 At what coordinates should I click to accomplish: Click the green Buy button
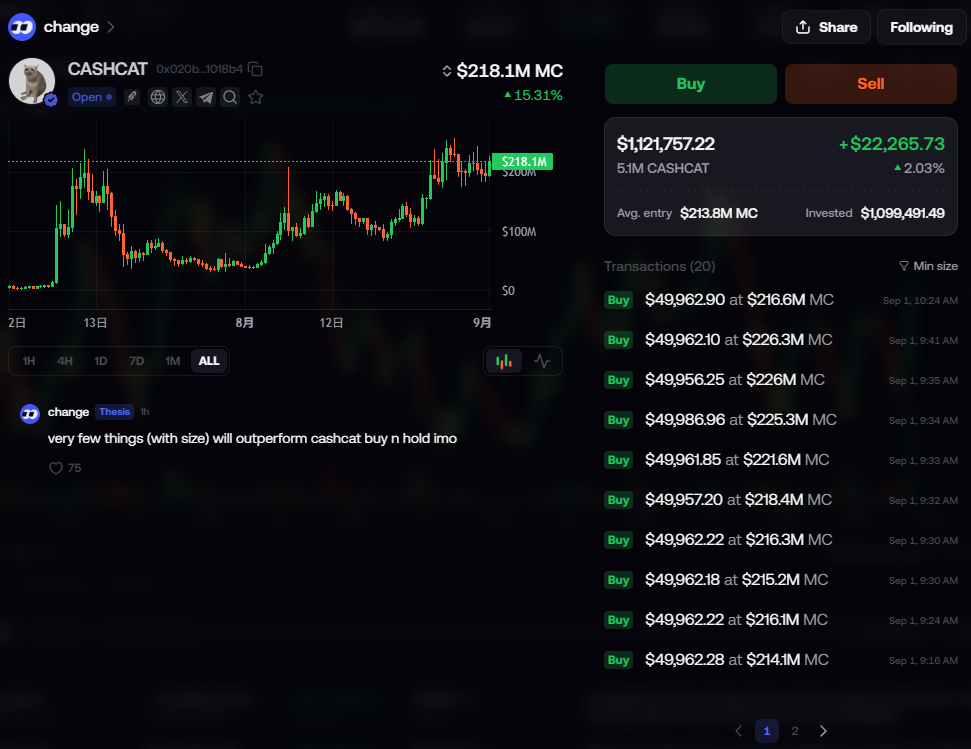(x=690, y=84)
